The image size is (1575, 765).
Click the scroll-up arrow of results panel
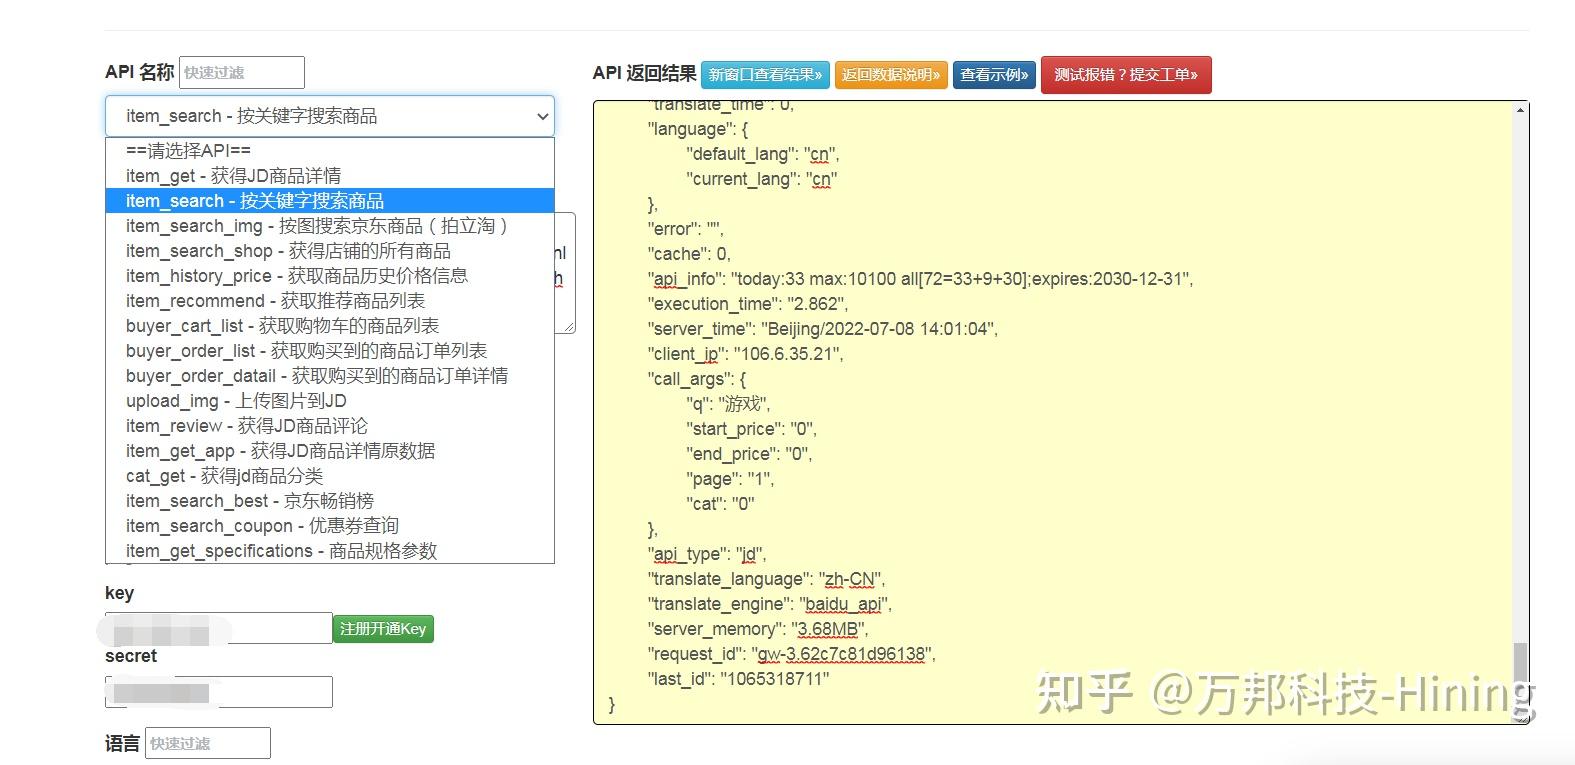click(x=1521, y=109)
